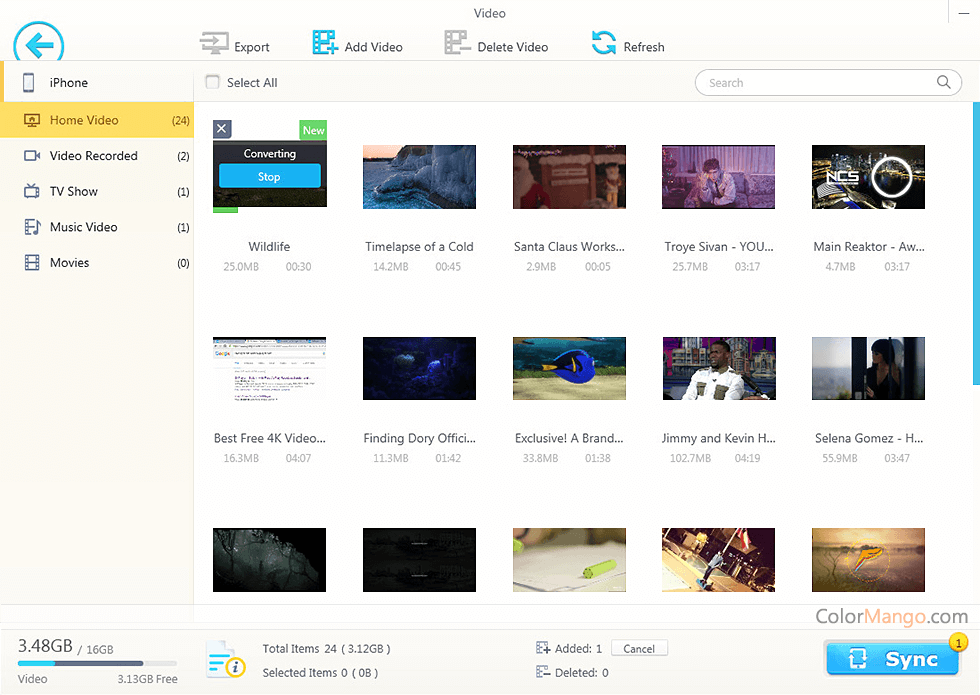Viewport: 980px width, 695px height.
Task: Select iPhone device in sidebar
Action: coord(69,83)
